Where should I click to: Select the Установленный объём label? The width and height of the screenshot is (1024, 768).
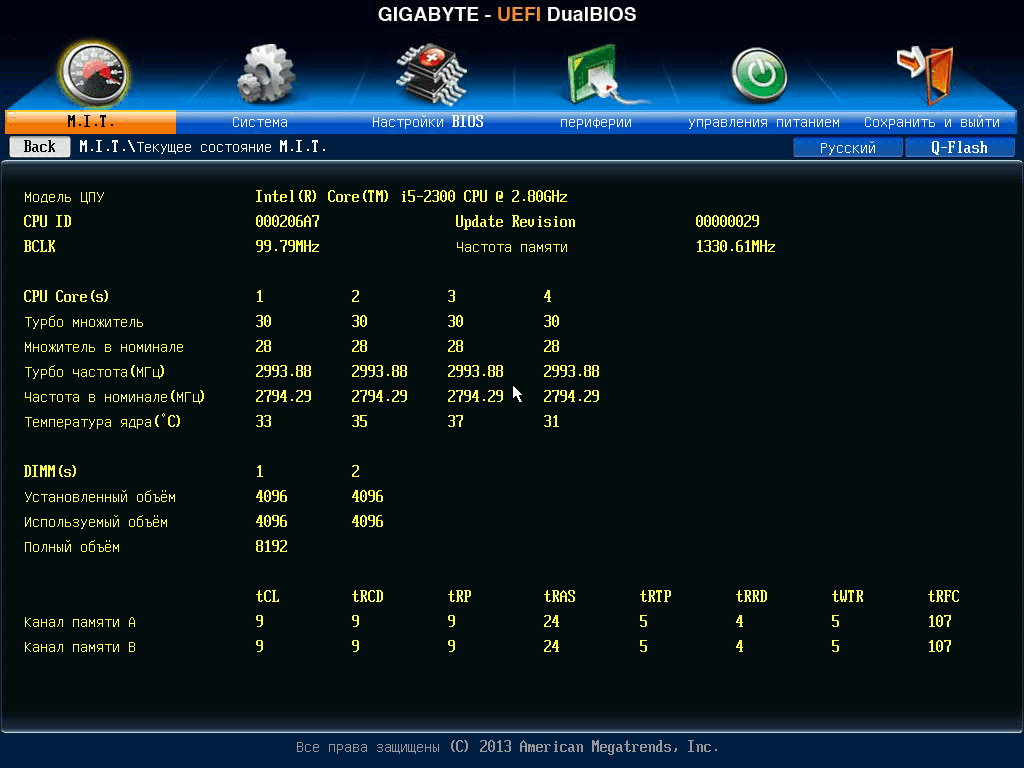pyautogui.click(x=100, y=497)
